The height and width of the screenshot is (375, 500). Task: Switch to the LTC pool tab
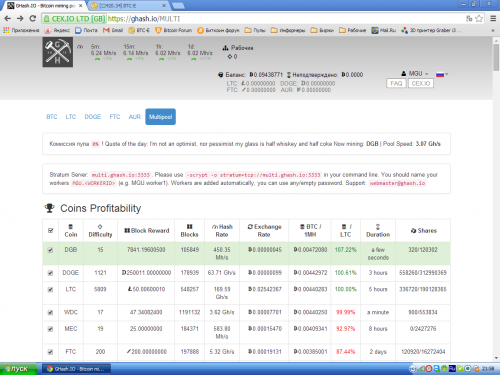click(71, 117)
